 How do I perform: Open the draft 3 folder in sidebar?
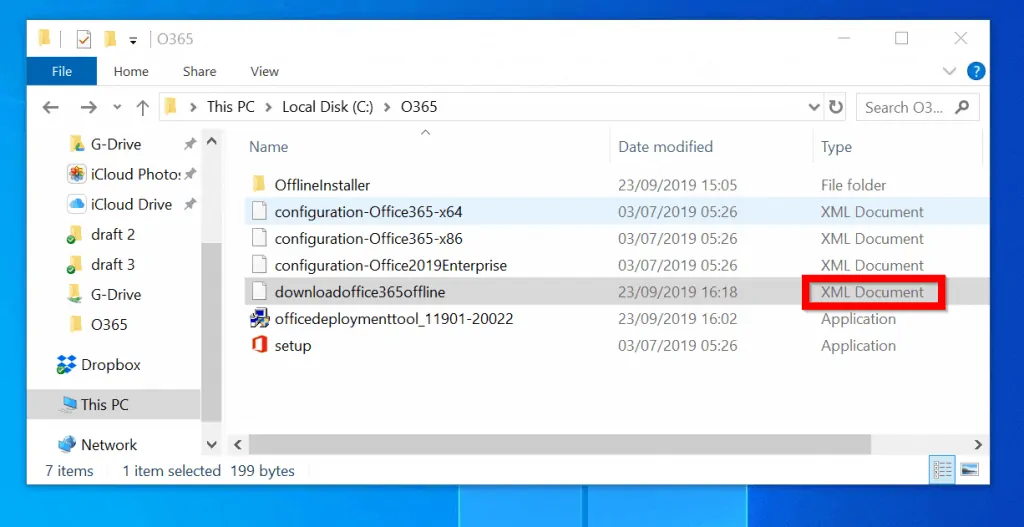pyautogui.click(x=113, y=264)
